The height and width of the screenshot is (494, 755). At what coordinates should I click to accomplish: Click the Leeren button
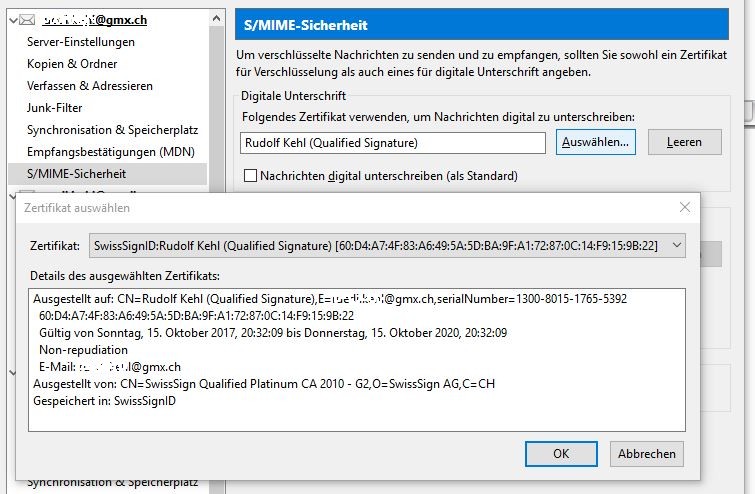[x=684, y=142]
